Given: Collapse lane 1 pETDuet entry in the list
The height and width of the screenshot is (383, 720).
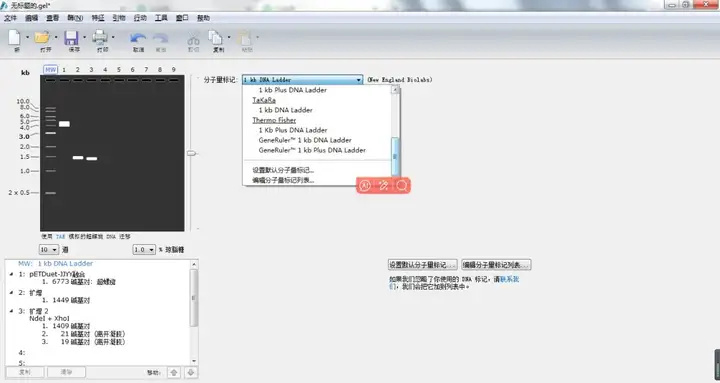Looking at the screenshot, I should [x=11, y=274].
